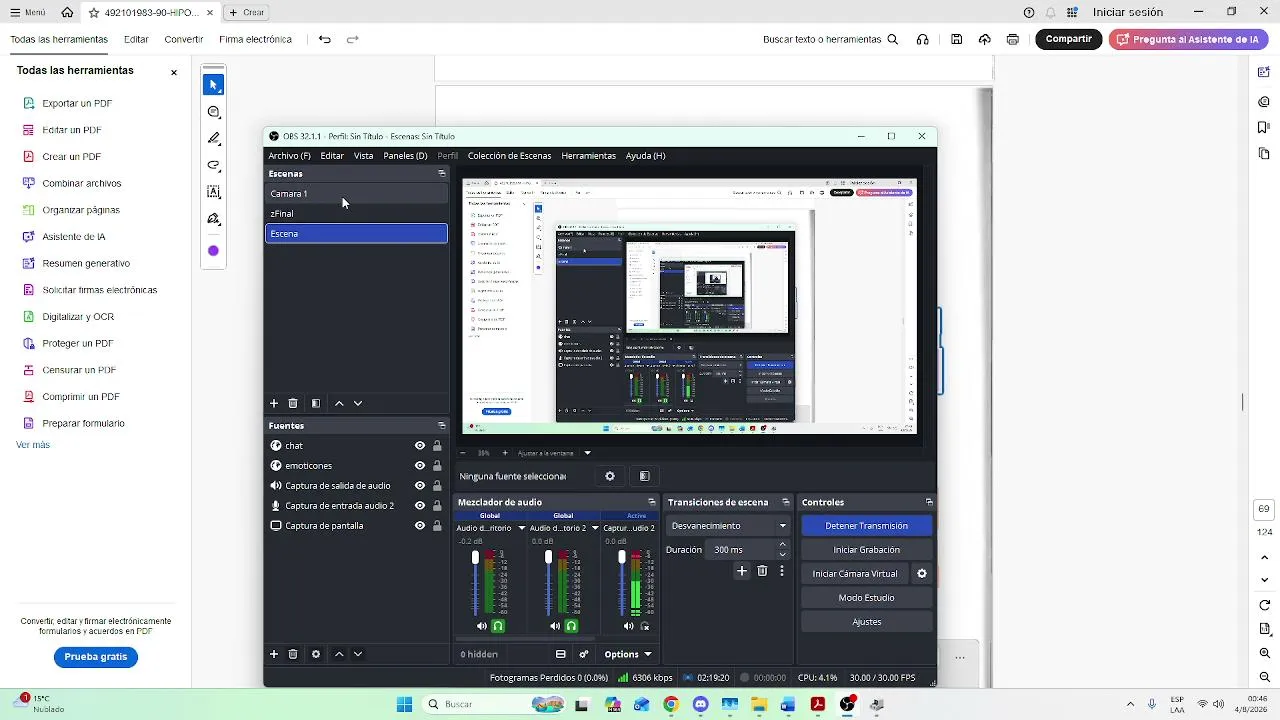This screenshot has width=1280, height=720.
Task: Select the Acrobat freehand draw loop tool
Action: (213, 165)
